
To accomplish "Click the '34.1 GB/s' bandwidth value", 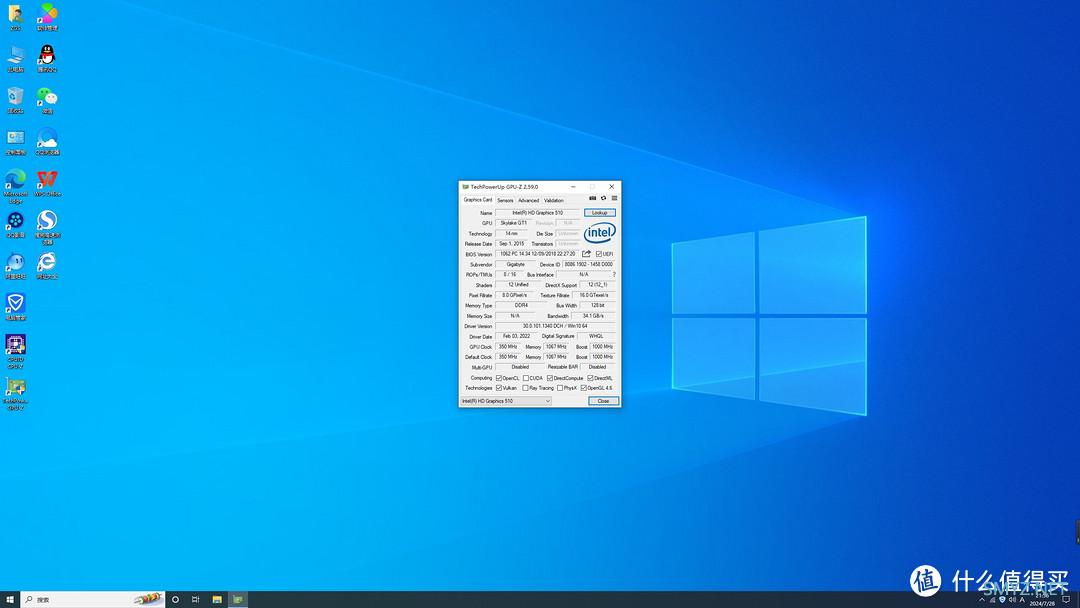I will click(593, 316).
